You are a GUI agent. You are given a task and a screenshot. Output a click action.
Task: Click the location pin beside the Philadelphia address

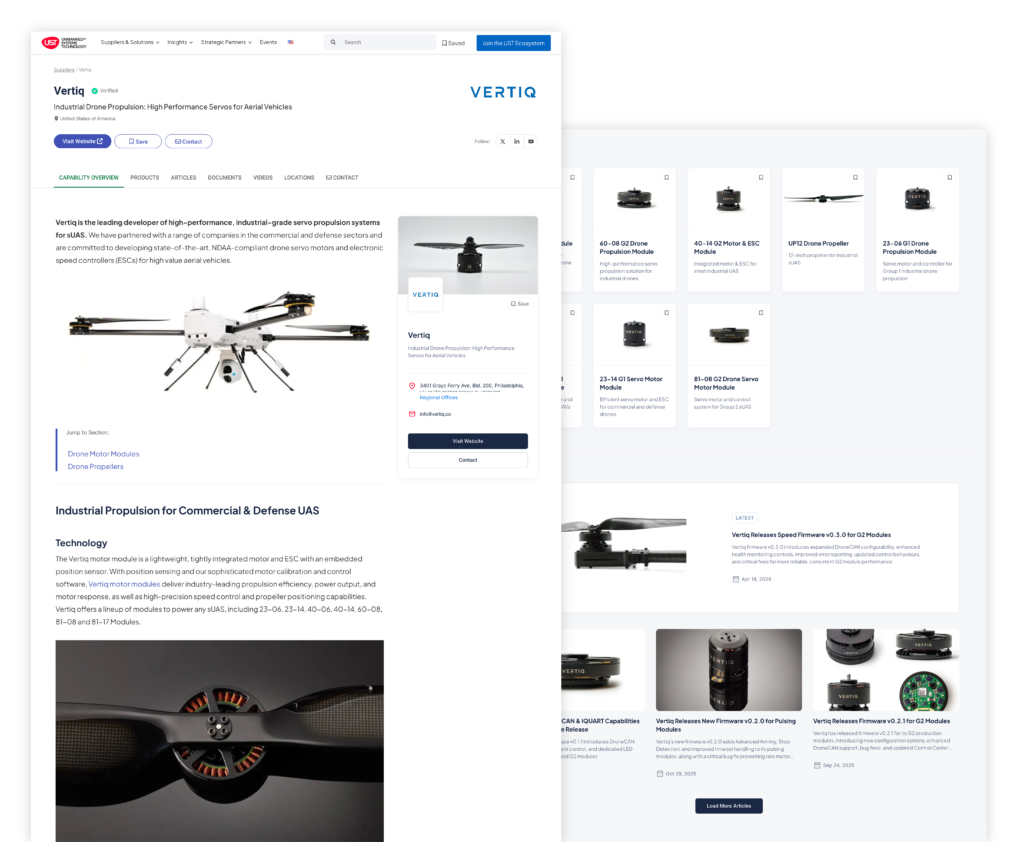click(x=412, y=386)
